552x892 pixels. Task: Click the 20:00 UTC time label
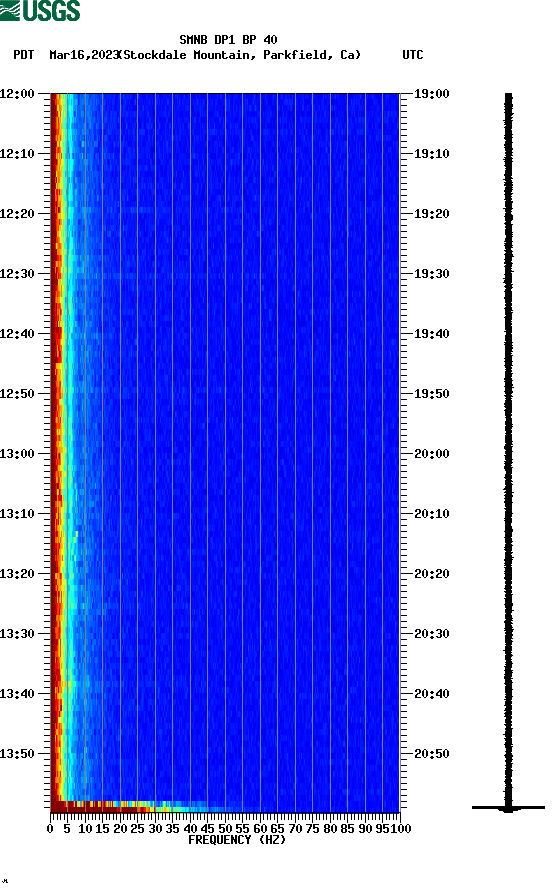431,454
